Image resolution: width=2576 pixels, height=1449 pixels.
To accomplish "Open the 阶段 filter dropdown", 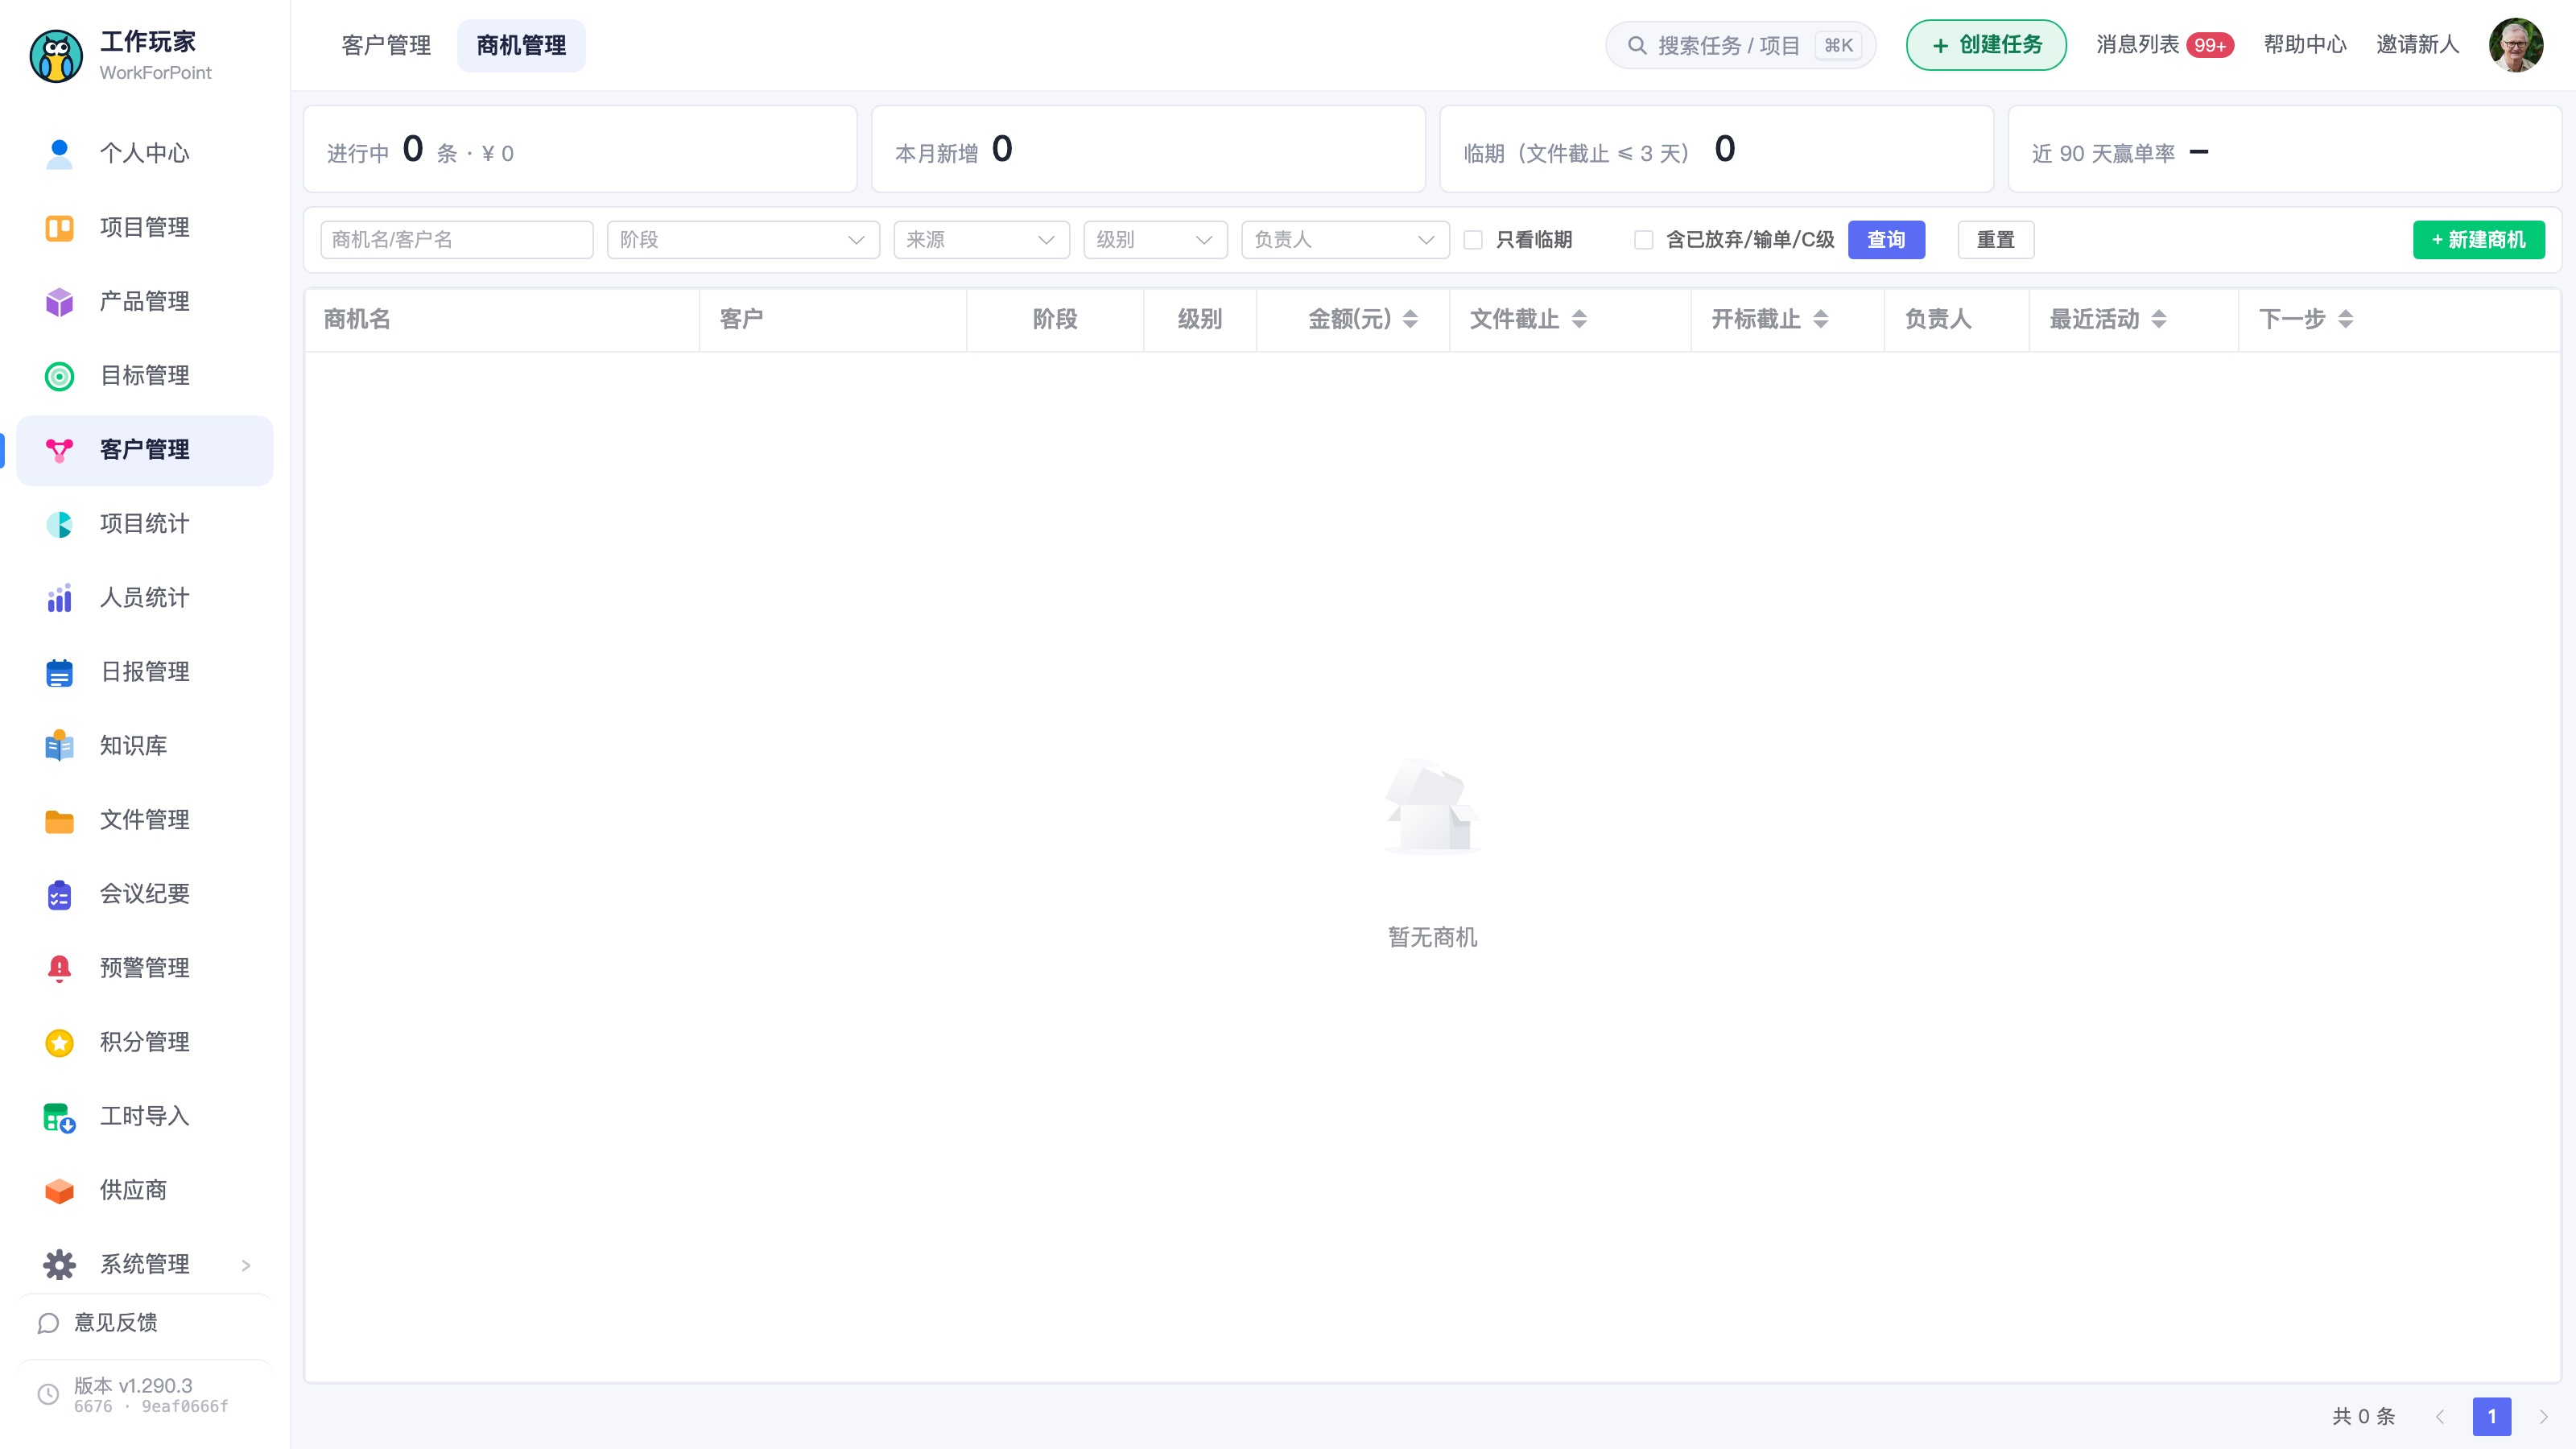I will [743, 240].
